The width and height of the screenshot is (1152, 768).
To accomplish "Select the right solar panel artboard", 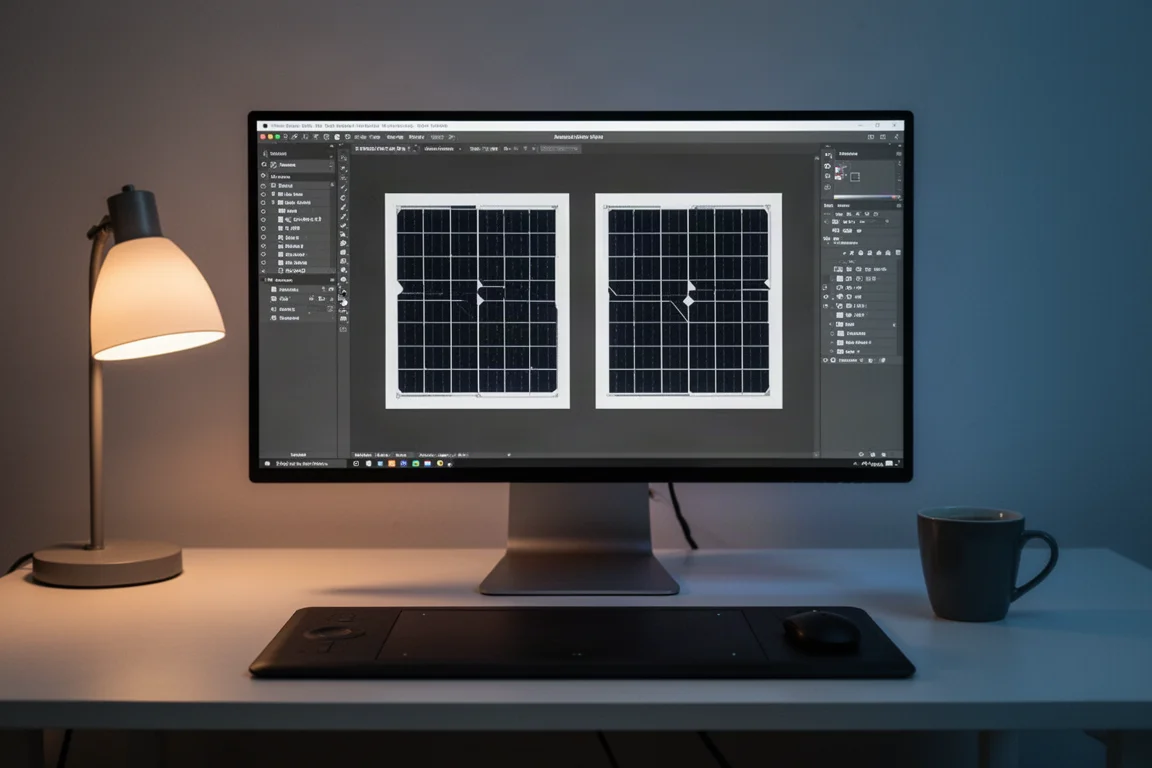I will [x=688, y=301].
